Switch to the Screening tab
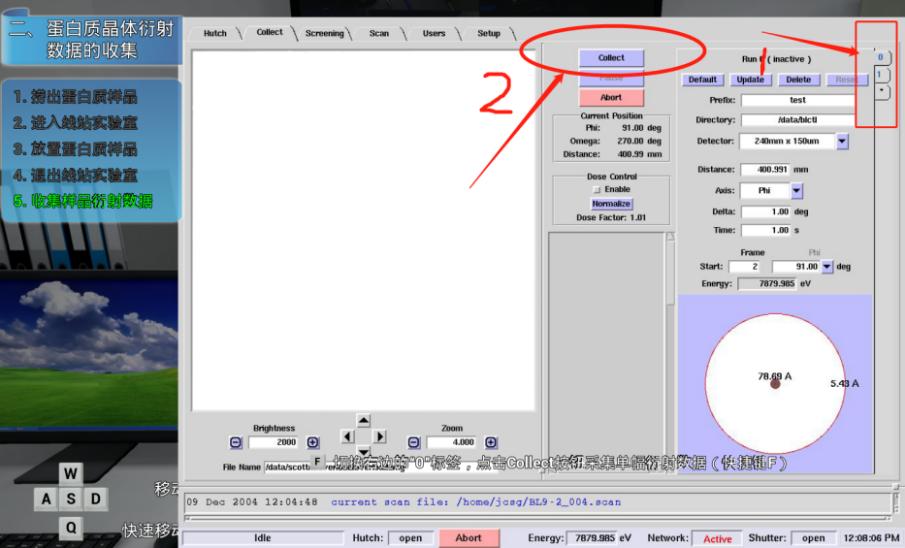 324,33
